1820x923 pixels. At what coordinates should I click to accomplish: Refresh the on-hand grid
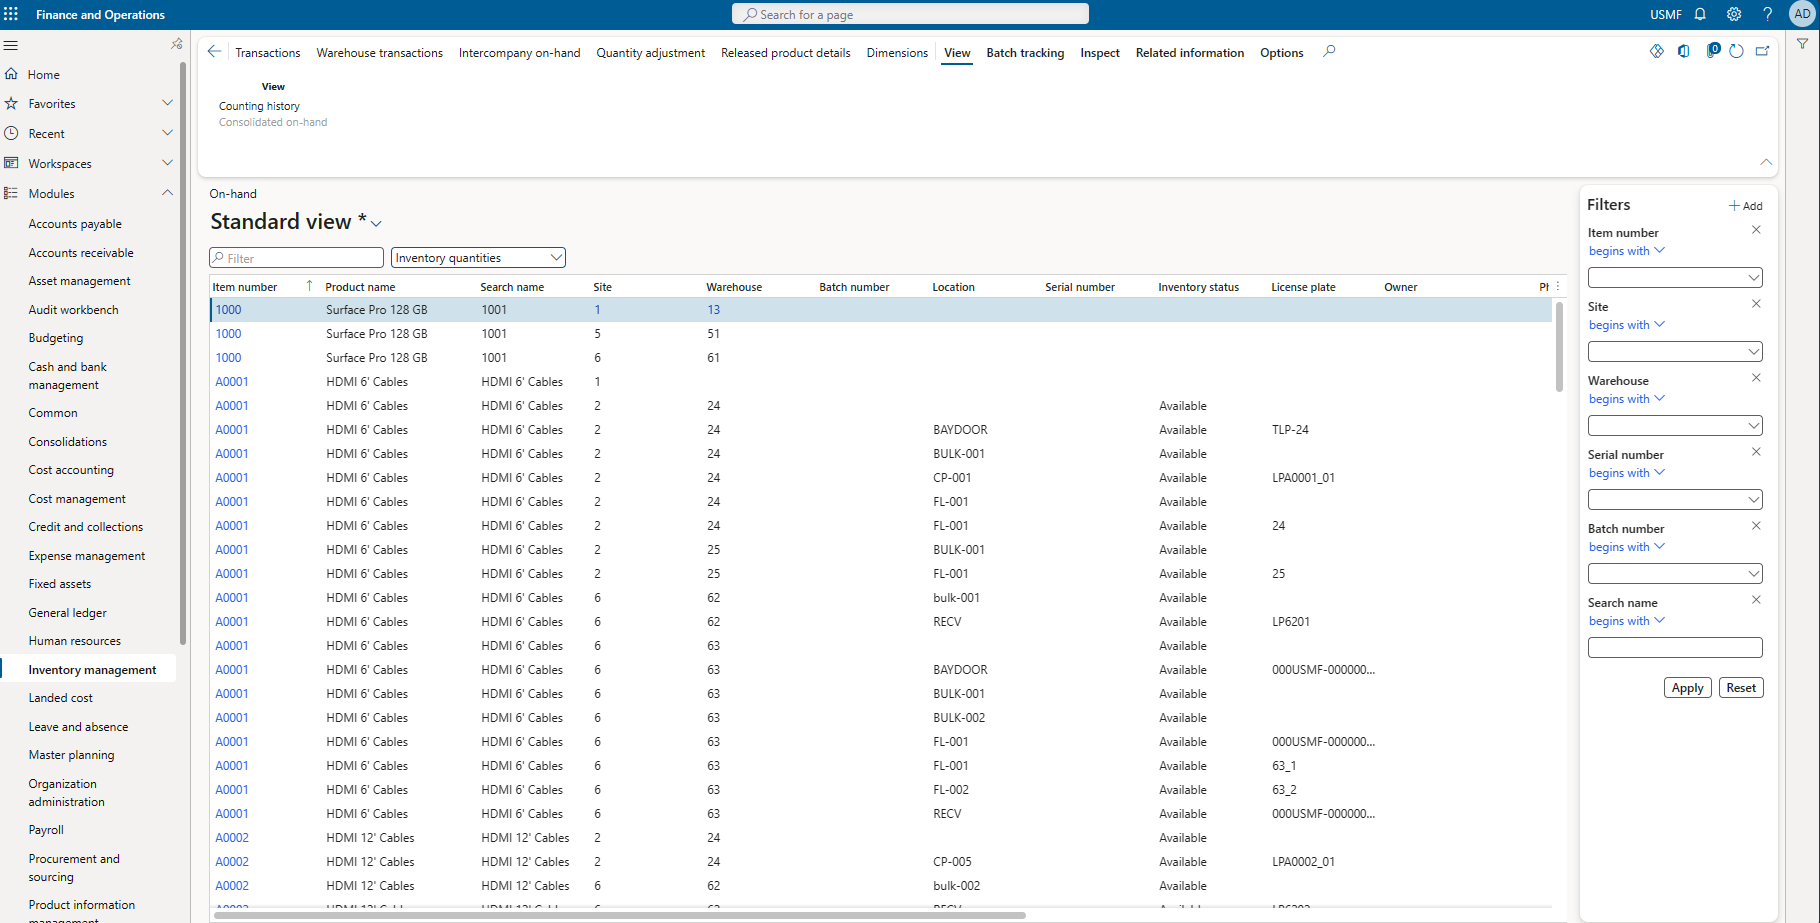point(1737,50)
